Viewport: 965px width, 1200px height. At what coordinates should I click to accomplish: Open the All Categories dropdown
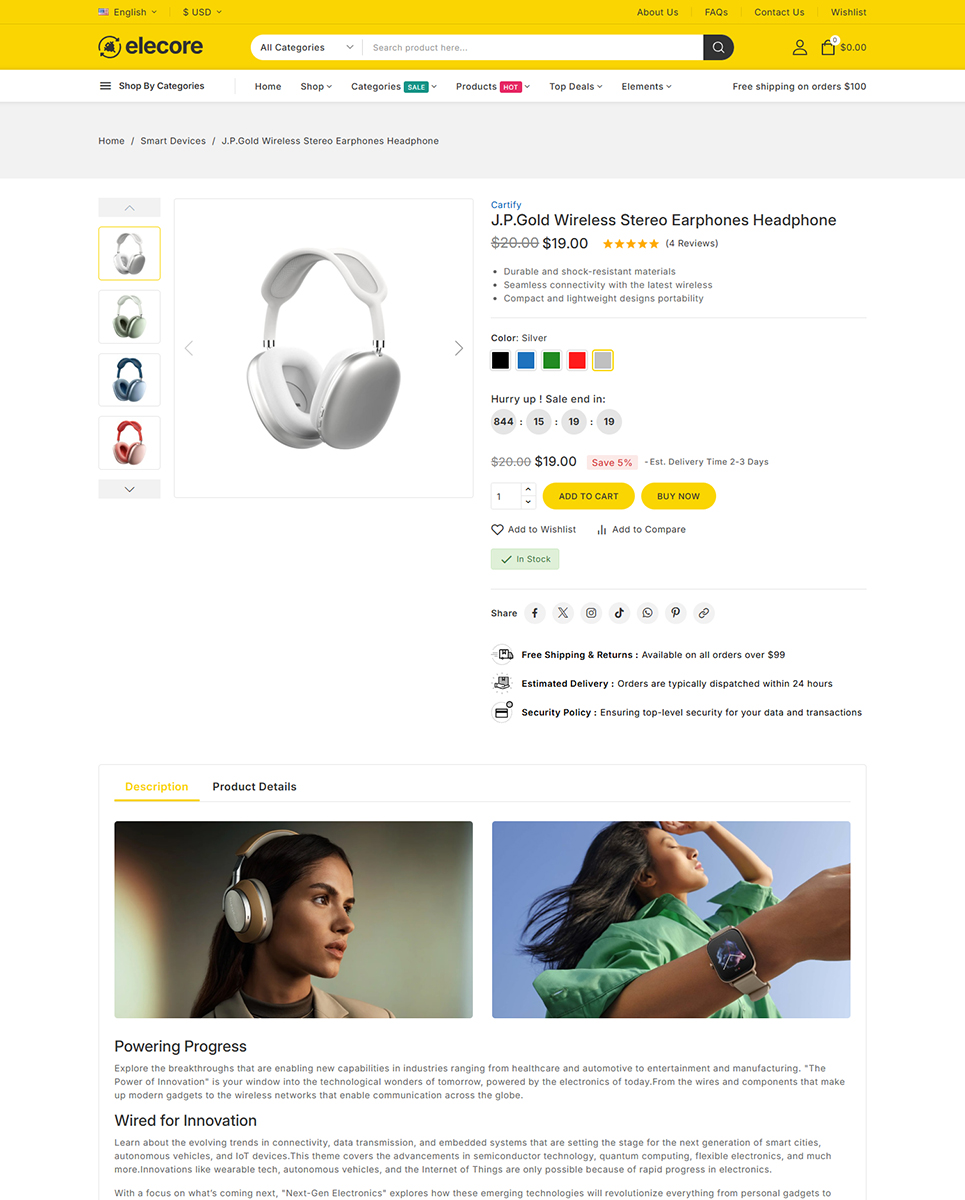pyautogui.click(x=306, y=47)
